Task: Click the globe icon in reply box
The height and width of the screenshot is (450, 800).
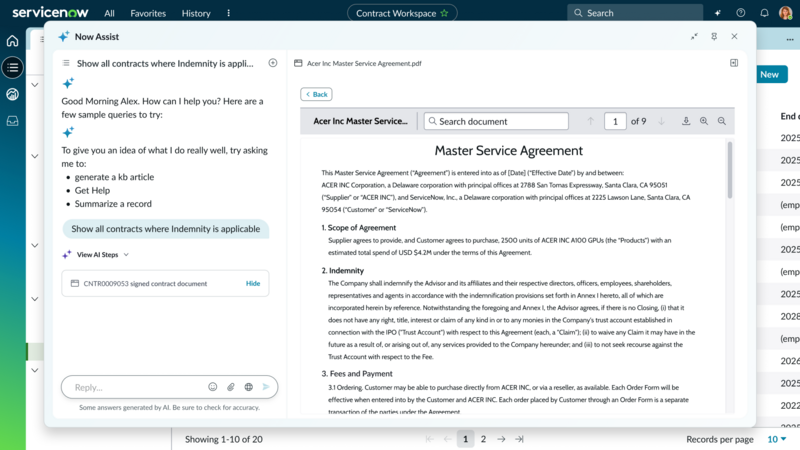Action: pos(248,387)
